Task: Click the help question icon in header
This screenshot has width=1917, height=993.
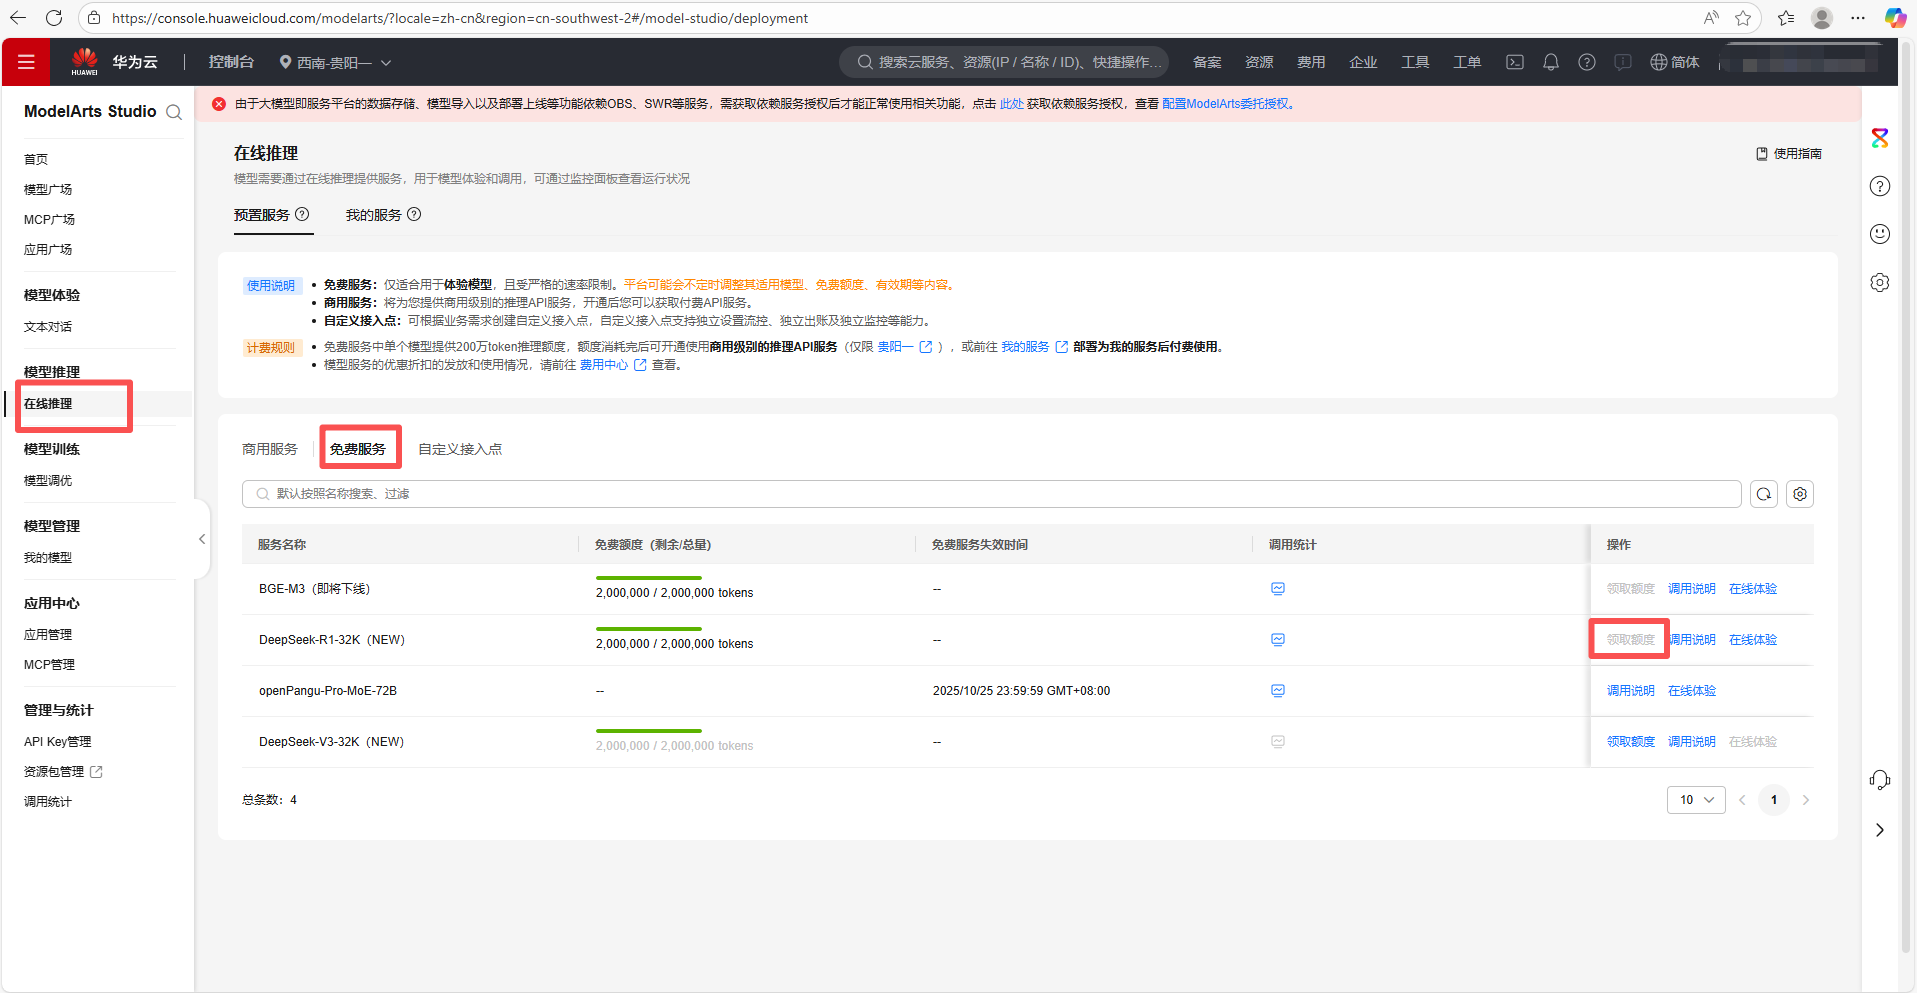Action: point(1587,62)
